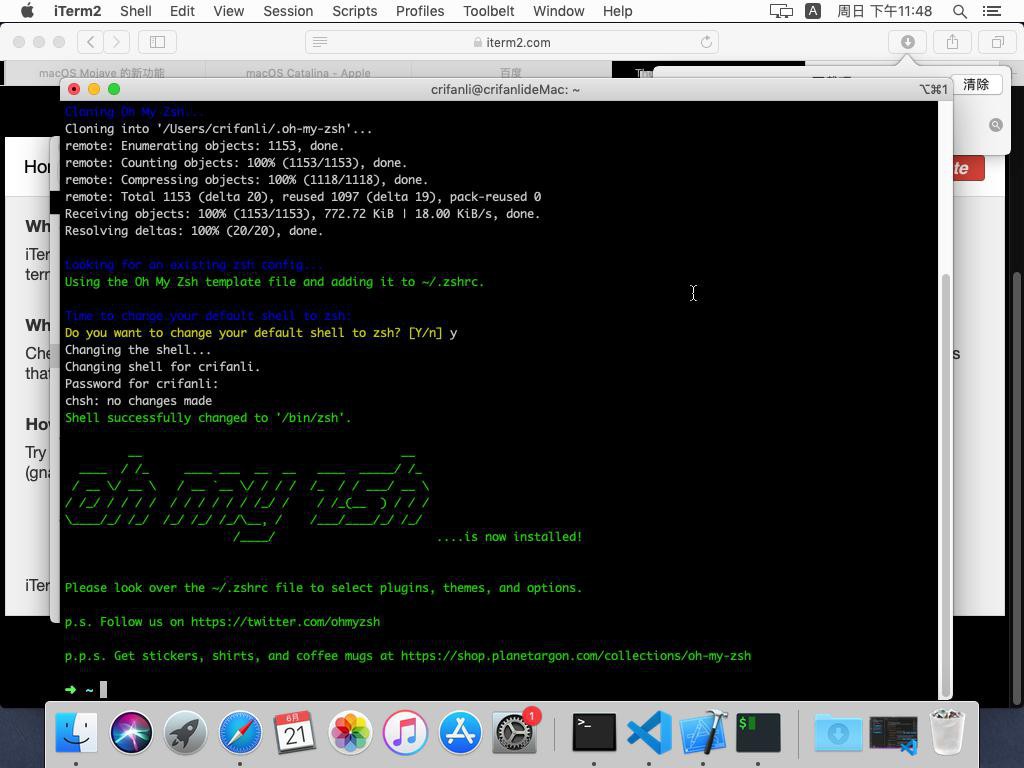Click '....is now installed!' text
This screenshot has height=768, width=1024.
[x=509, y=537]
